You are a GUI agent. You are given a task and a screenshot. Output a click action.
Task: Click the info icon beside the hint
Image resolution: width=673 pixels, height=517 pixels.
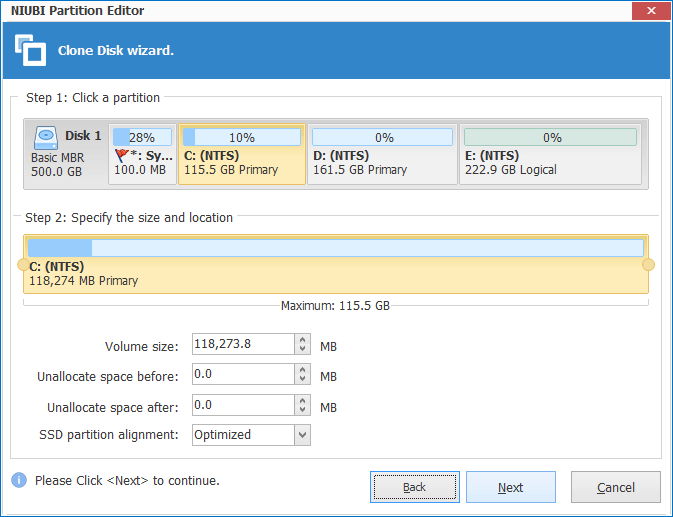coord(18,480)
